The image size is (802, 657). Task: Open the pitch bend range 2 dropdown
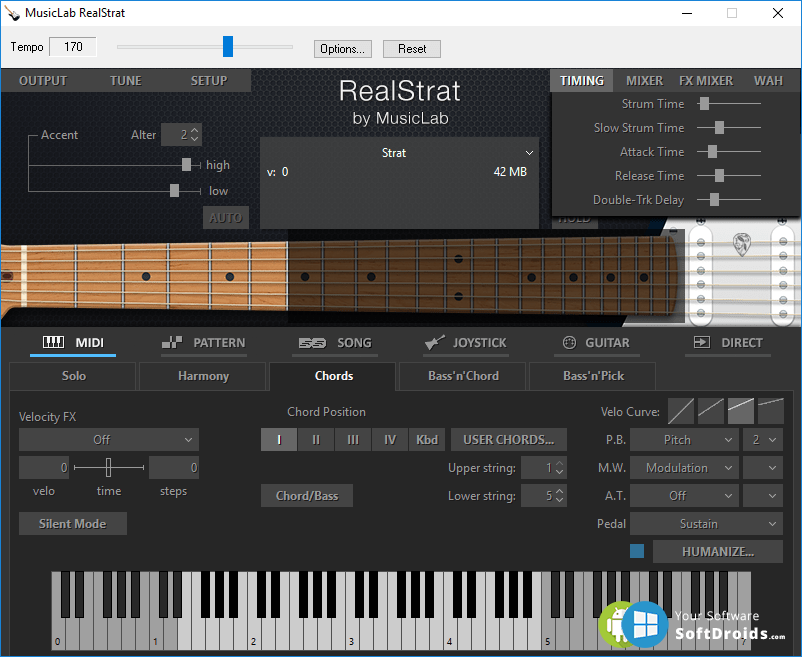pyautogui.click(x=763, y=440)
